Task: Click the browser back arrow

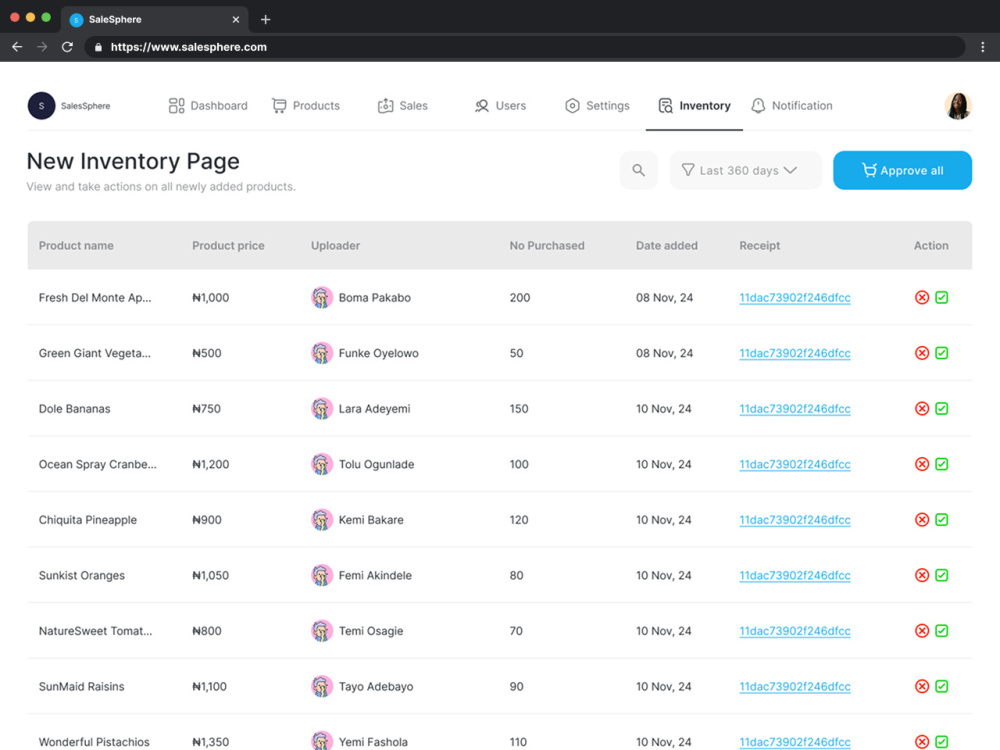Action: (17, 47)
